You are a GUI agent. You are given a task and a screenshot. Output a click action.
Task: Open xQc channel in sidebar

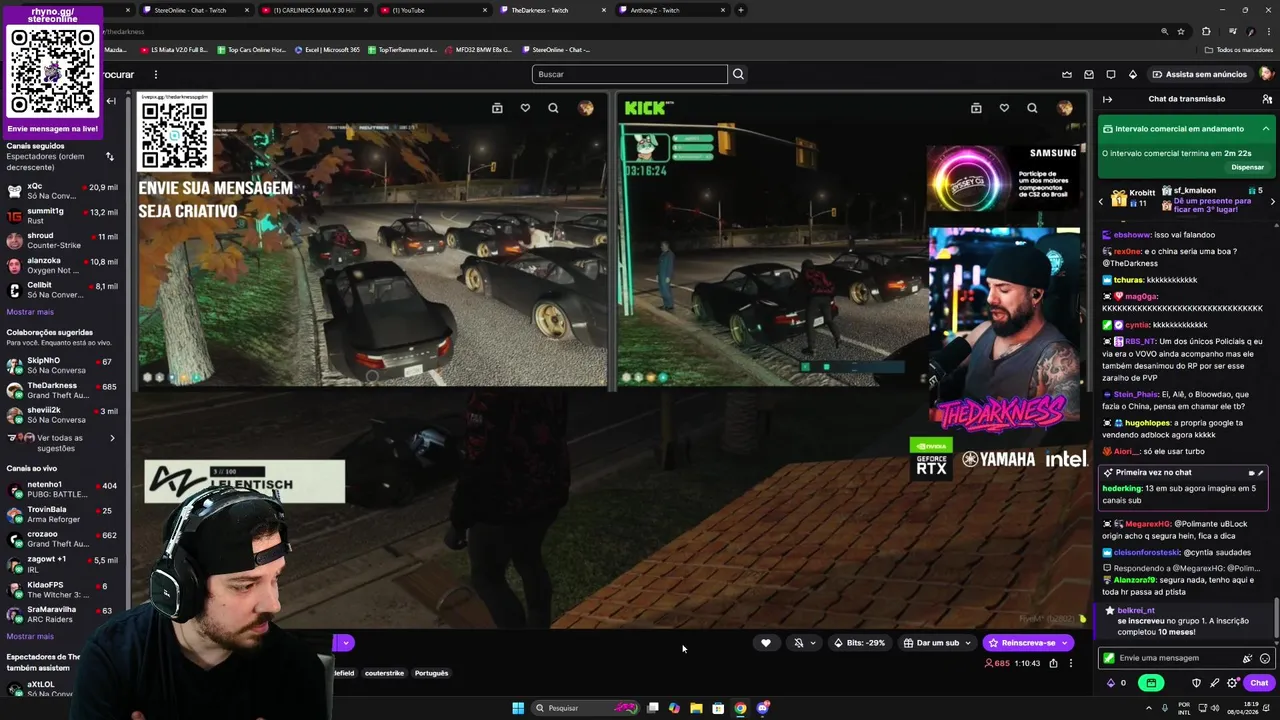62,191
